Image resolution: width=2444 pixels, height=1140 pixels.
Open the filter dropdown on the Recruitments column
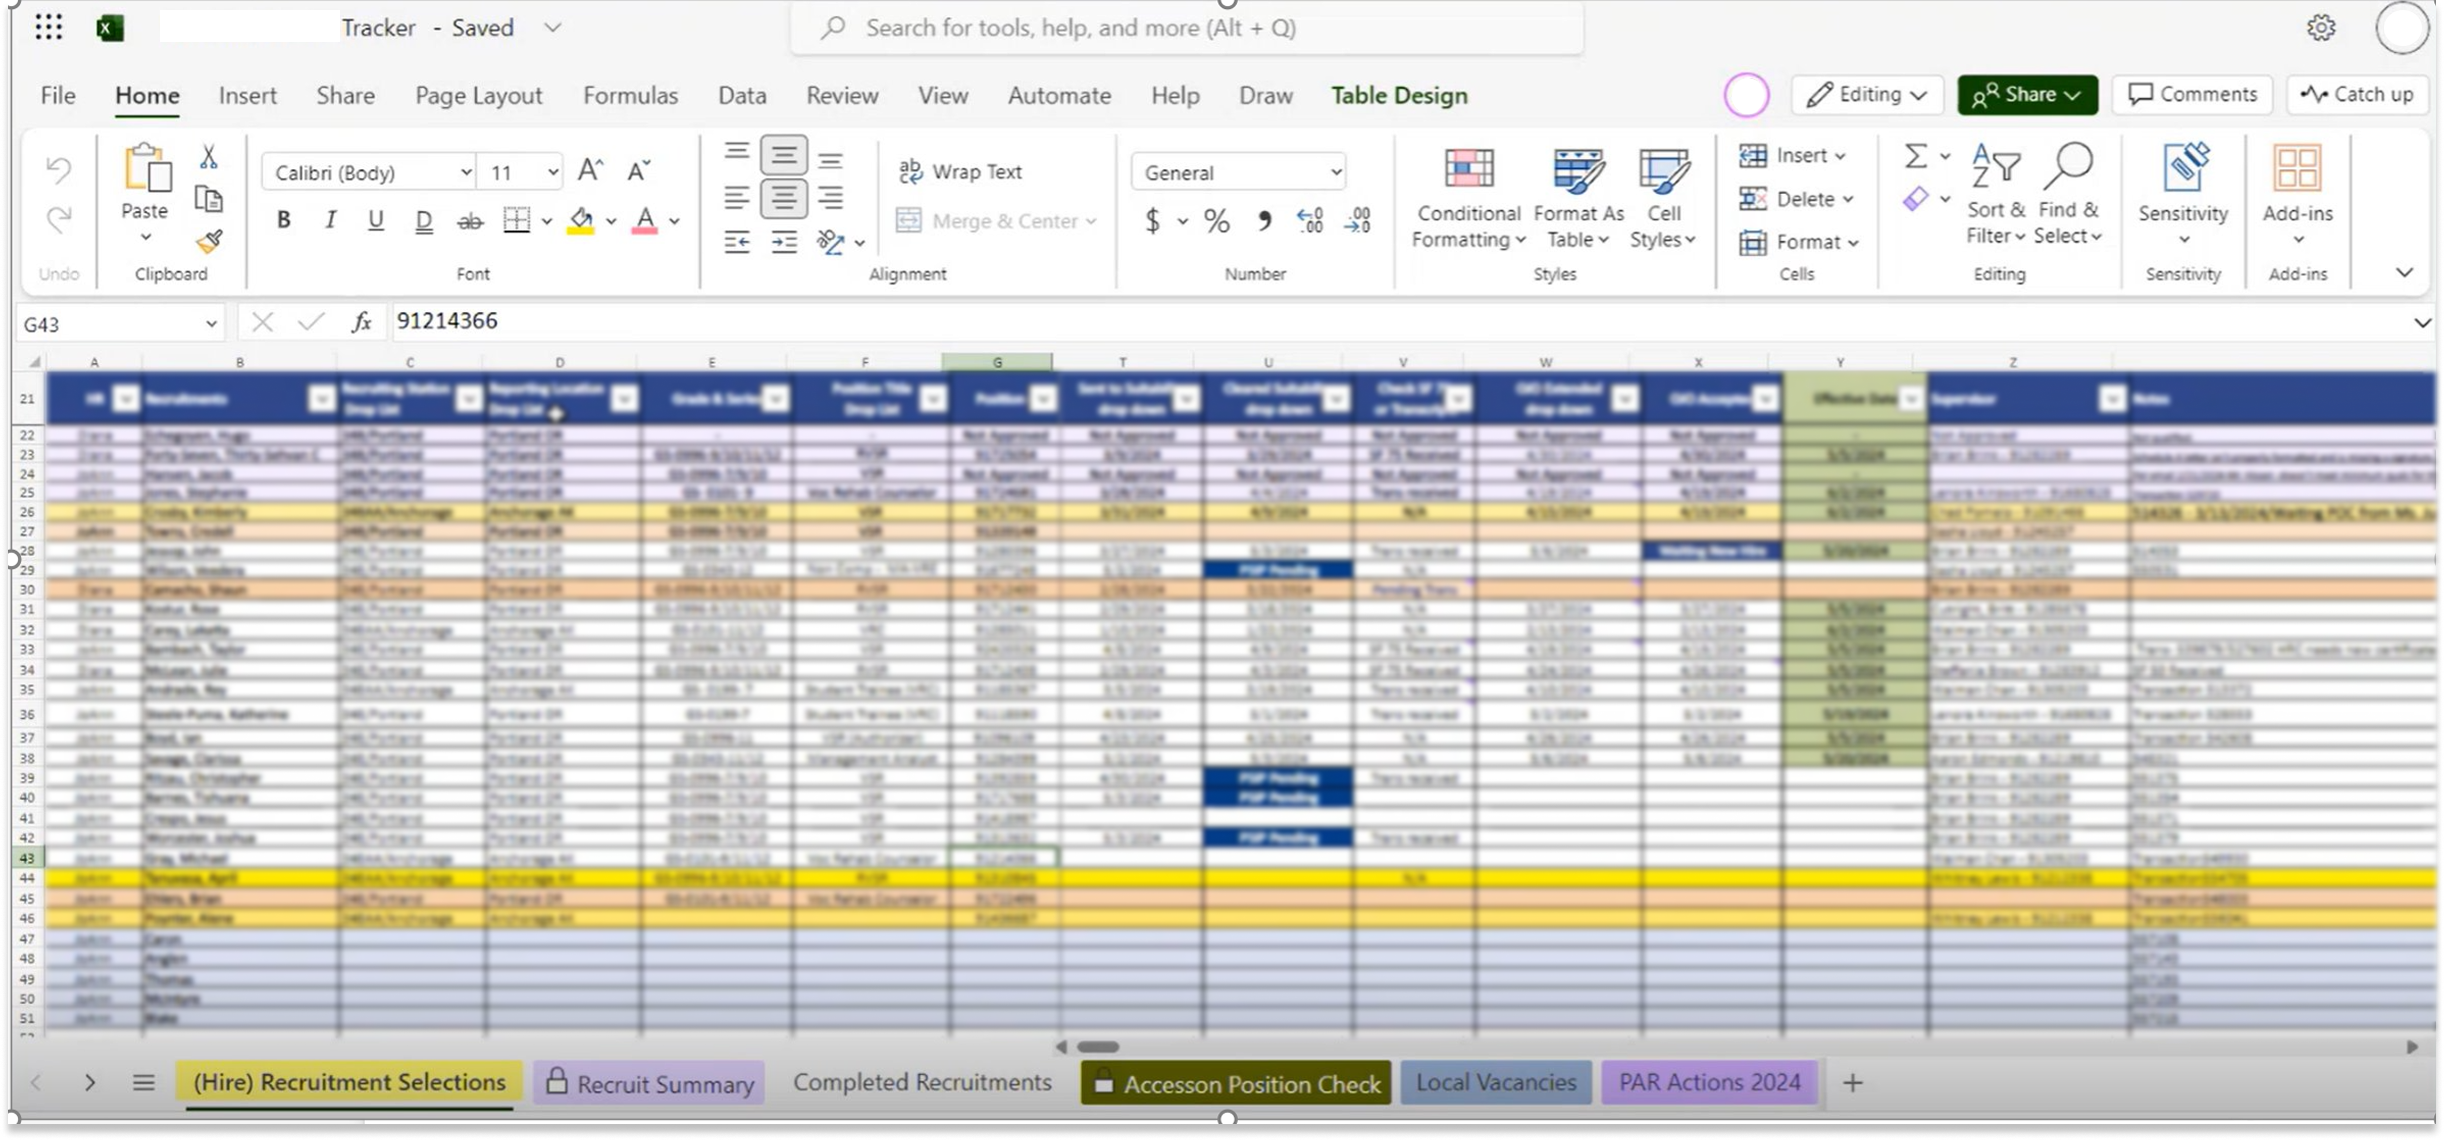321,397
